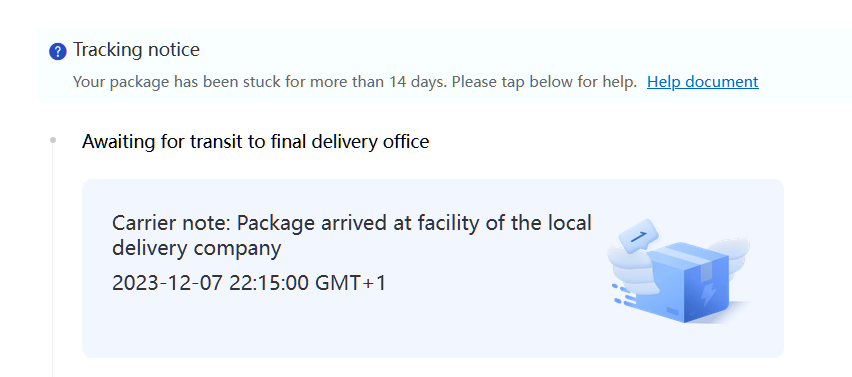Click the speech bubble showing number 1
Screen dimensions: 852x377
pyautogui.click(x=639, y=236)
